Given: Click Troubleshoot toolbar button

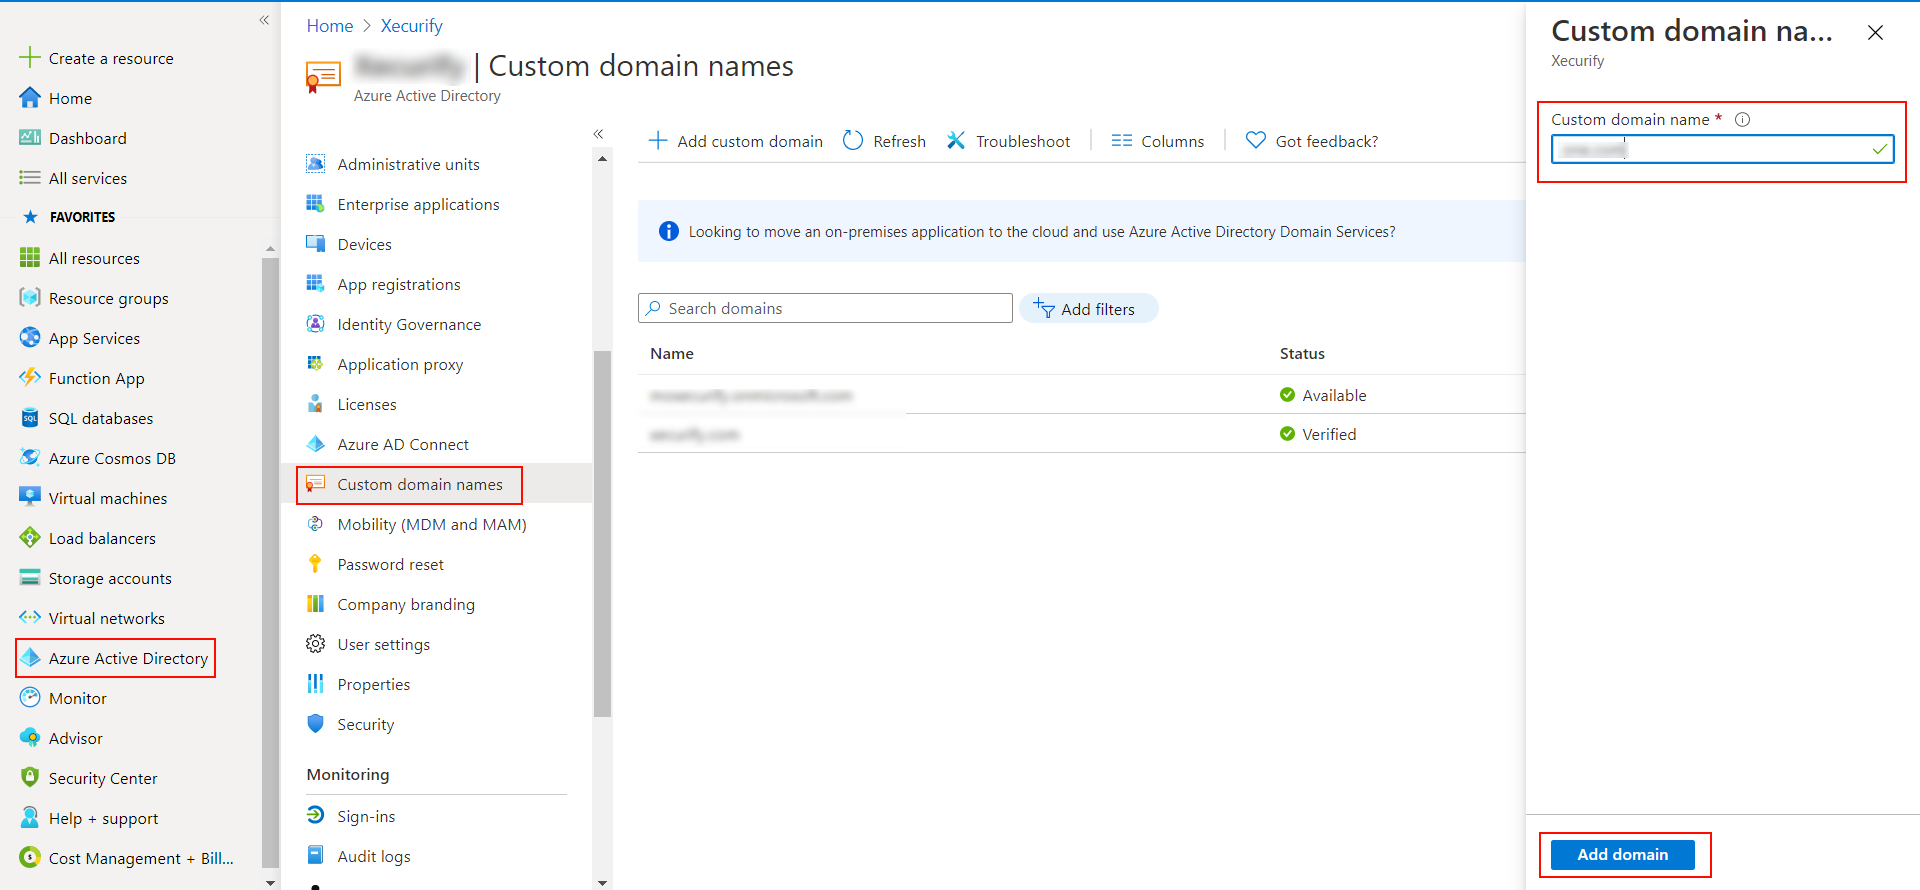Looking at the screenshot, I should (x=1008, y=141).
